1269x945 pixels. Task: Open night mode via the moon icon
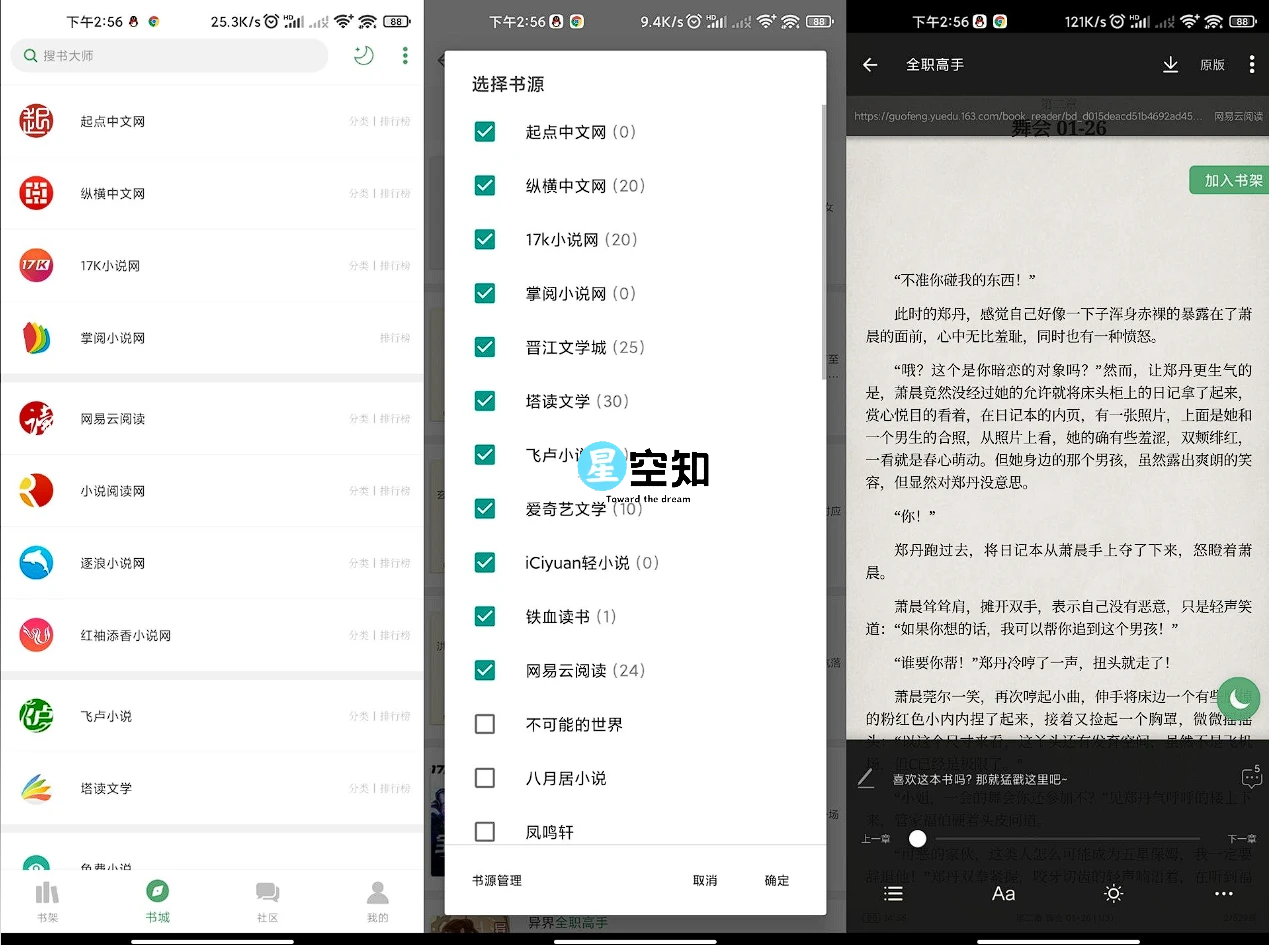(x=363, y=56)
